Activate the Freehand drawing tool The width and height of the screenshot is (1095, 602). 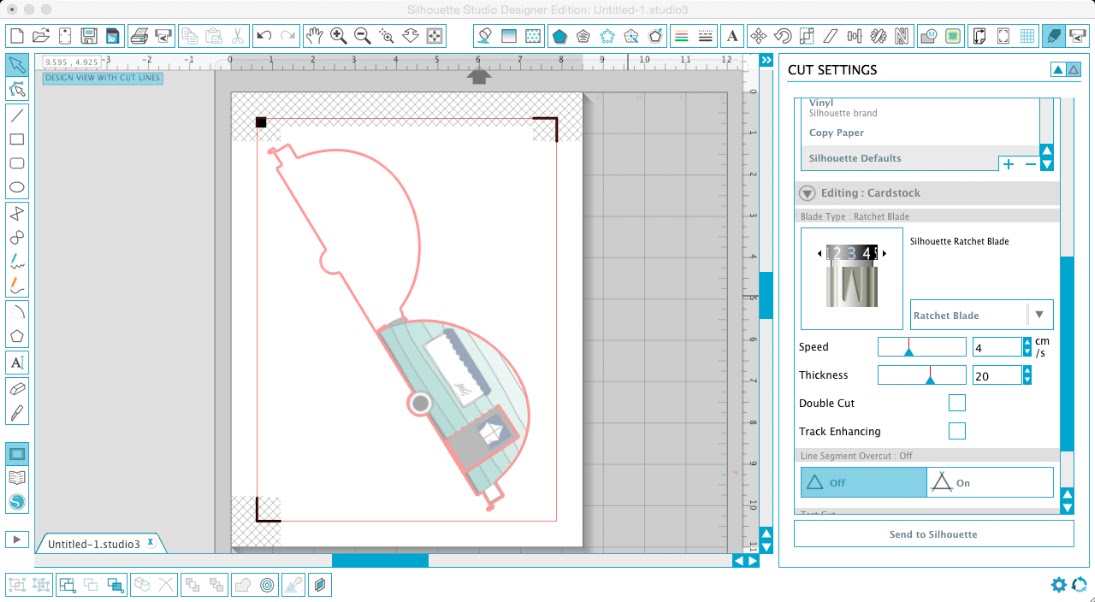point(17,263)
